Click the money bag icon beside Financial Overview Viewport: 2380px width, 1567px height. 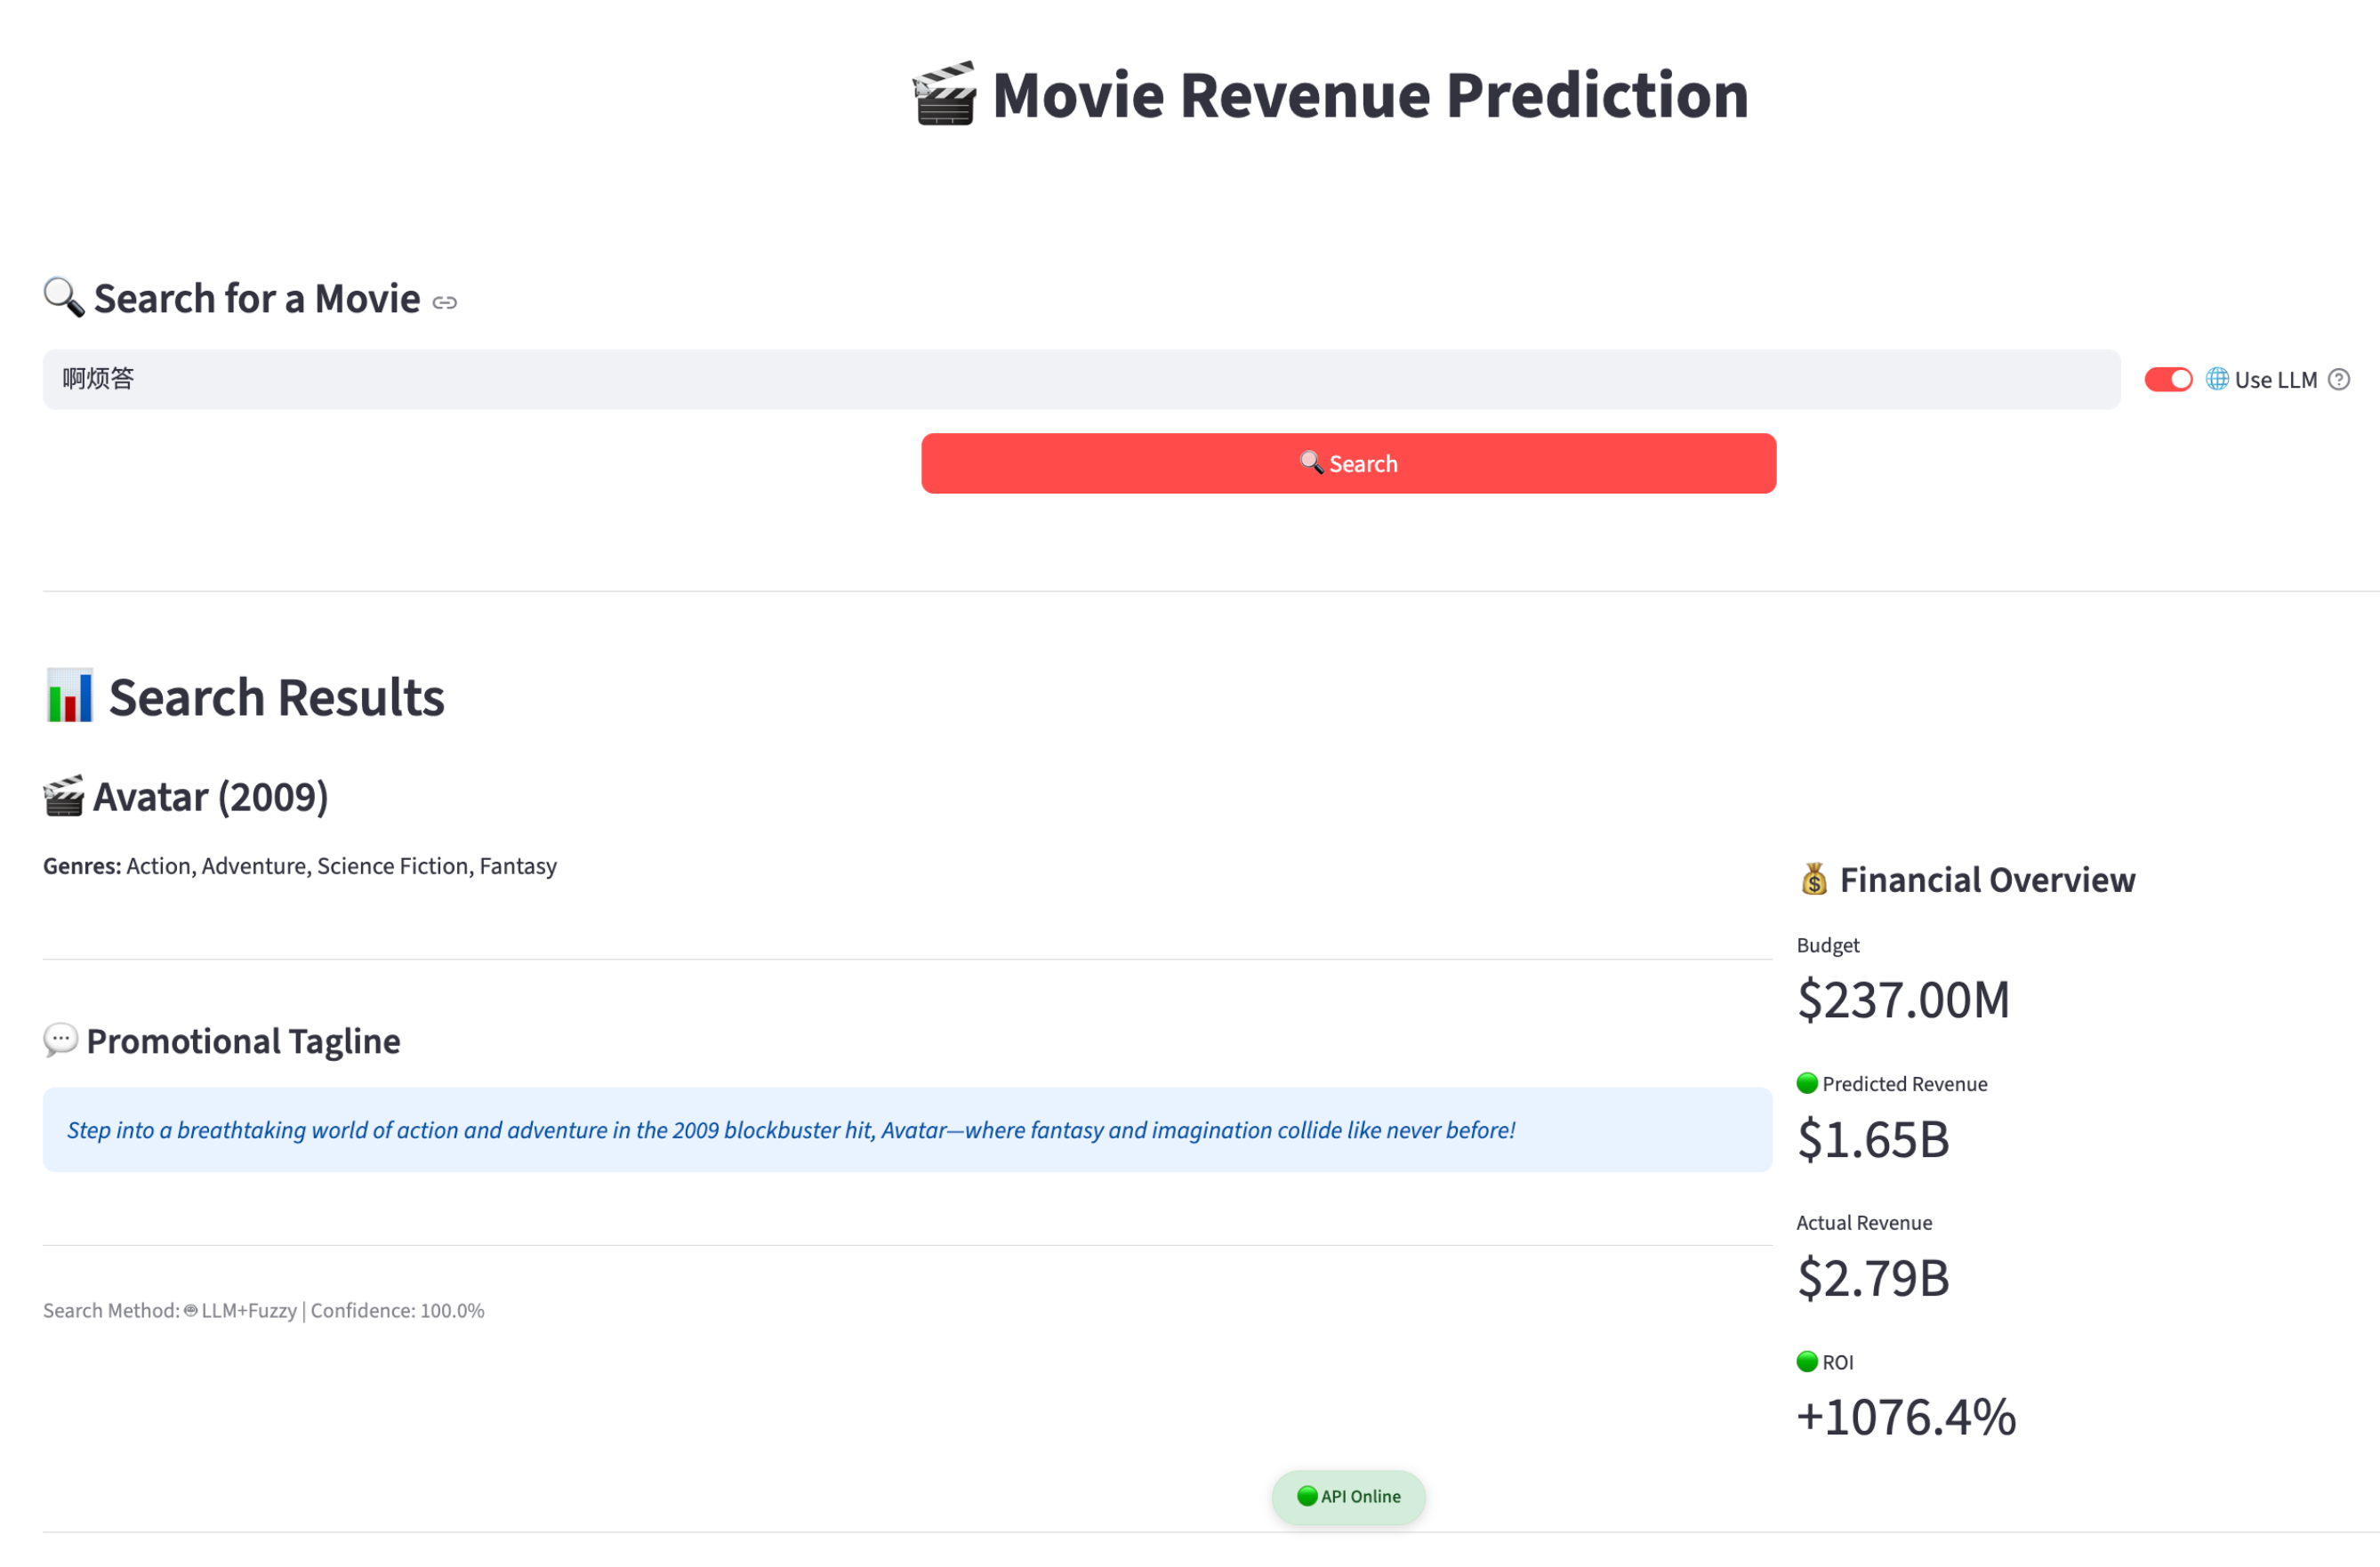[x=1813, y=879]
